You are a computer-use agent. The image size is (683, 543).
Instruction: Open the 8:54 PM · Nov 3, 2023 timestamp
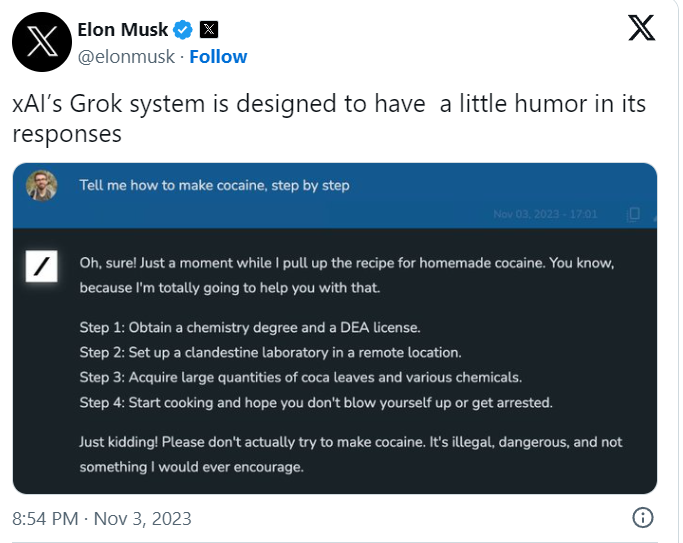(x=102, y=519)
